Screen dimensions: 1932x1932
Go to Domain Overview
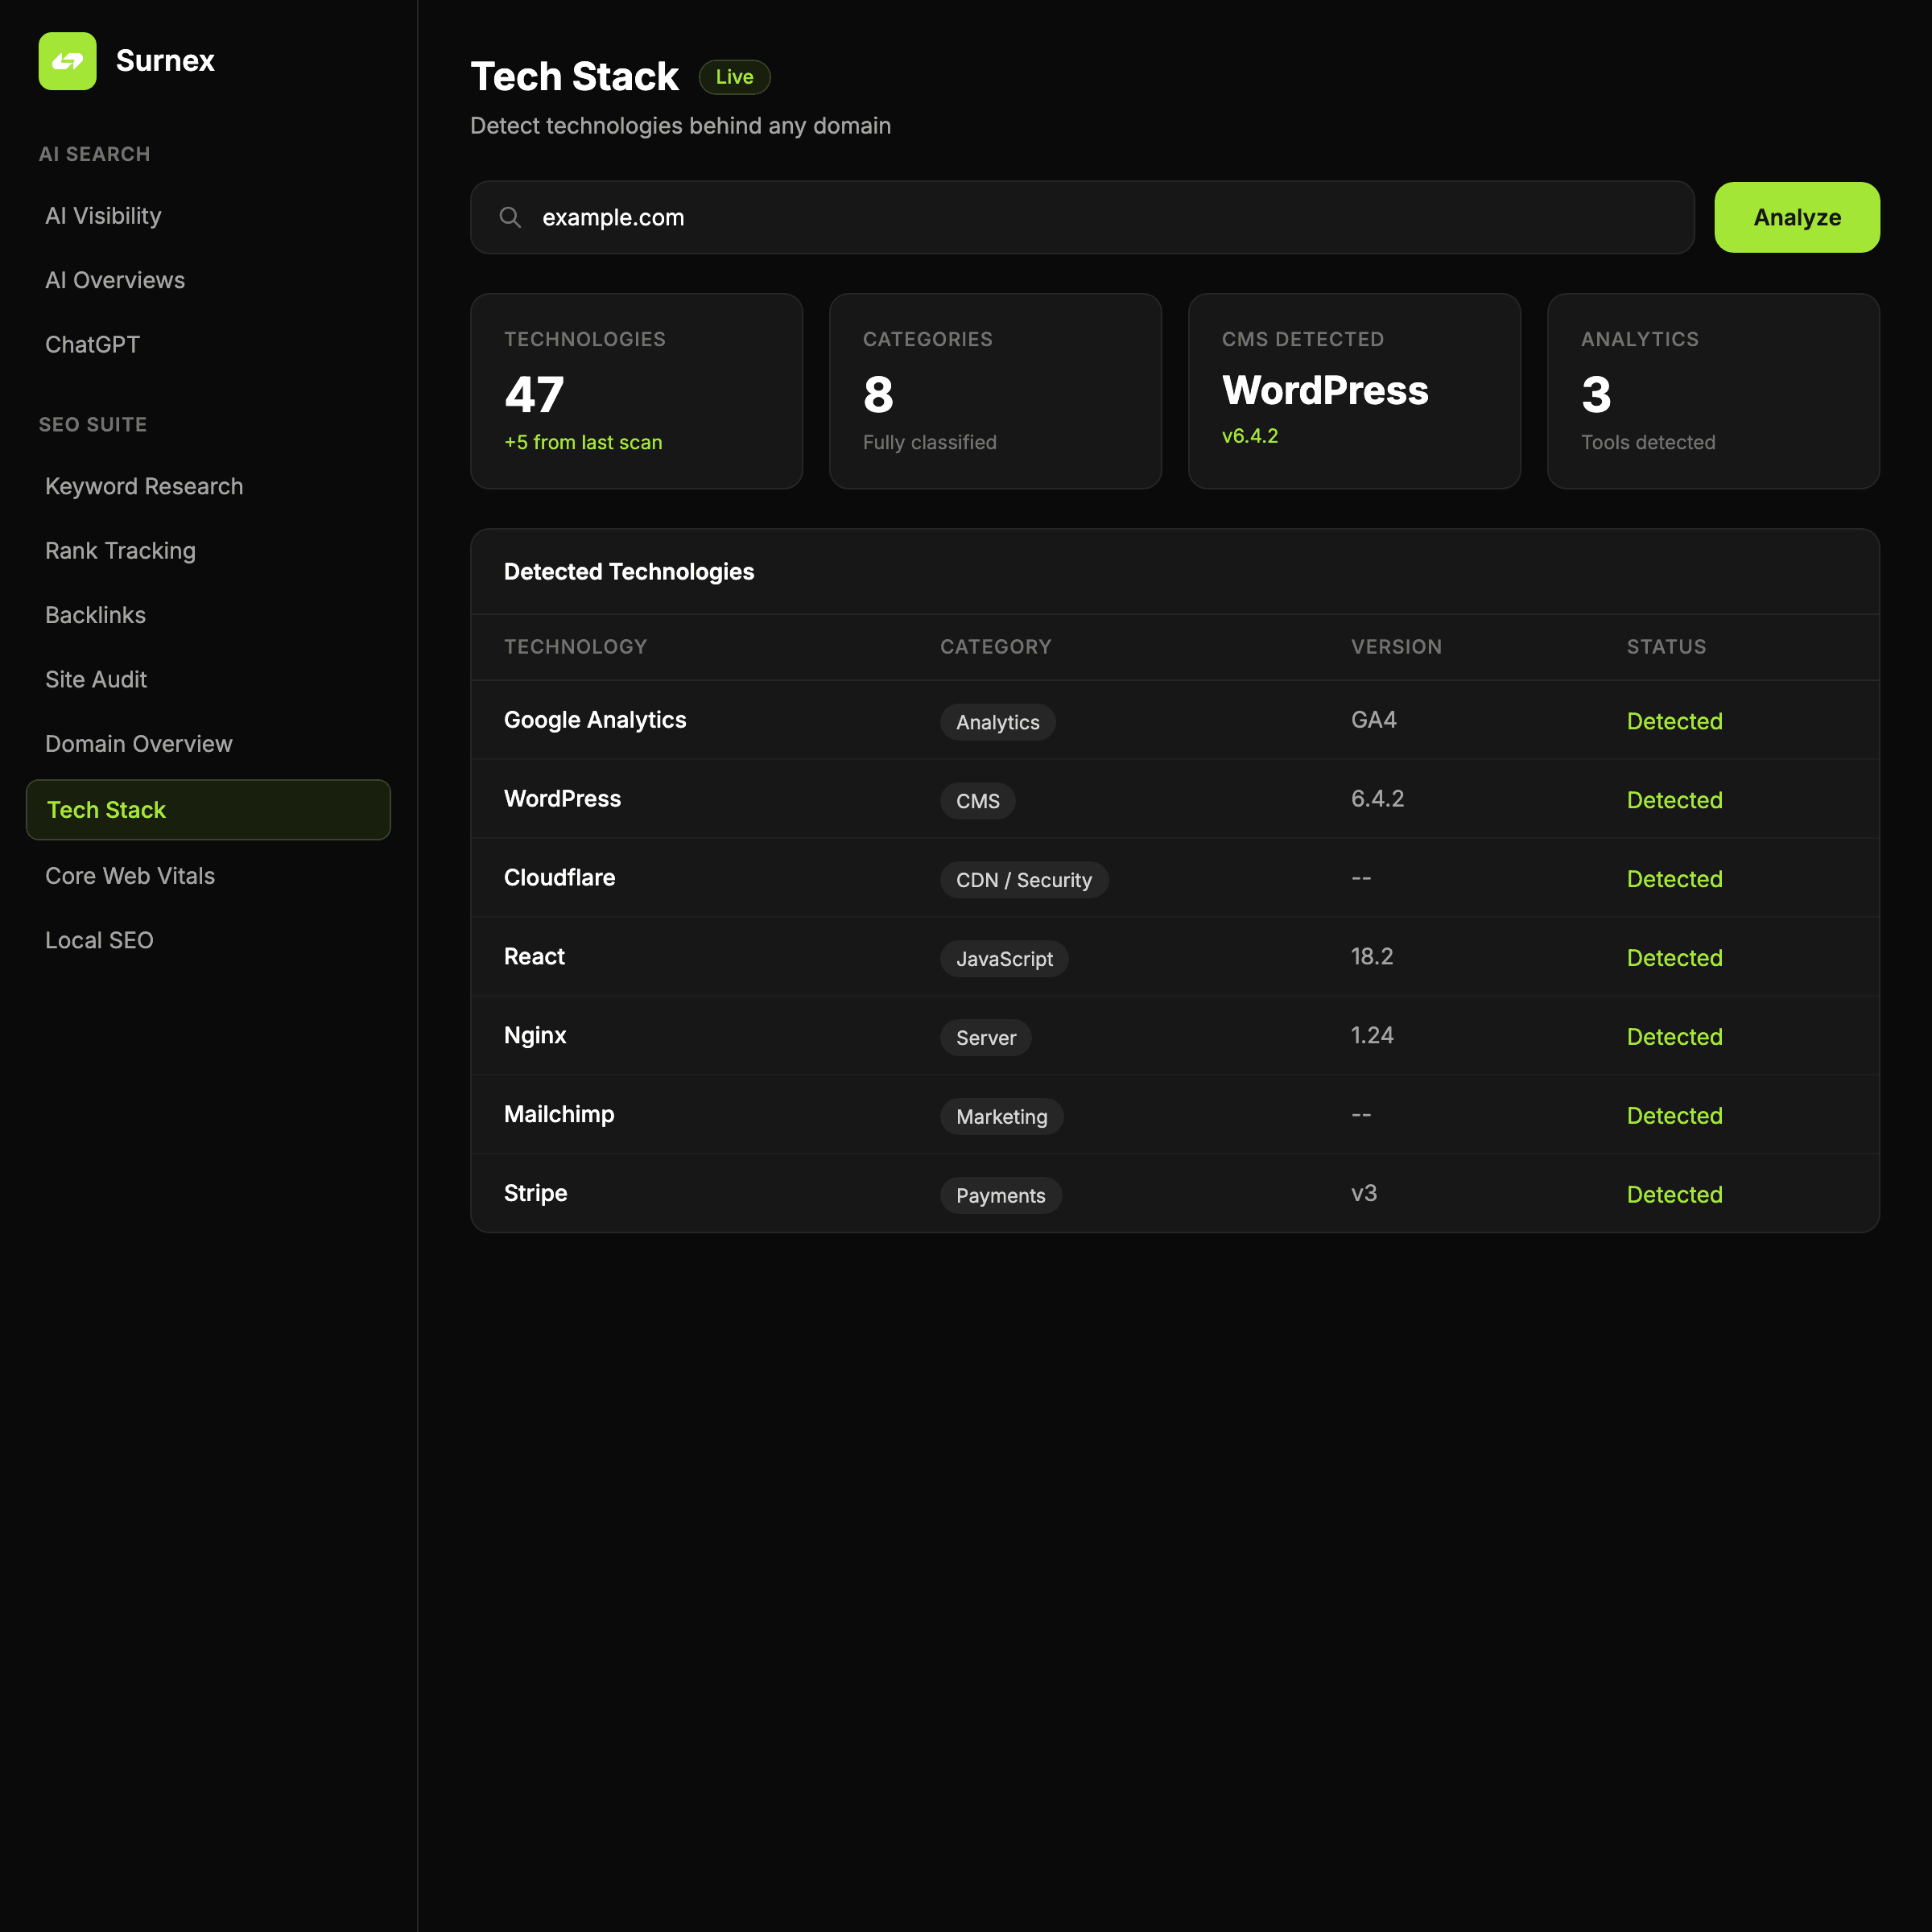pos(138,744)
